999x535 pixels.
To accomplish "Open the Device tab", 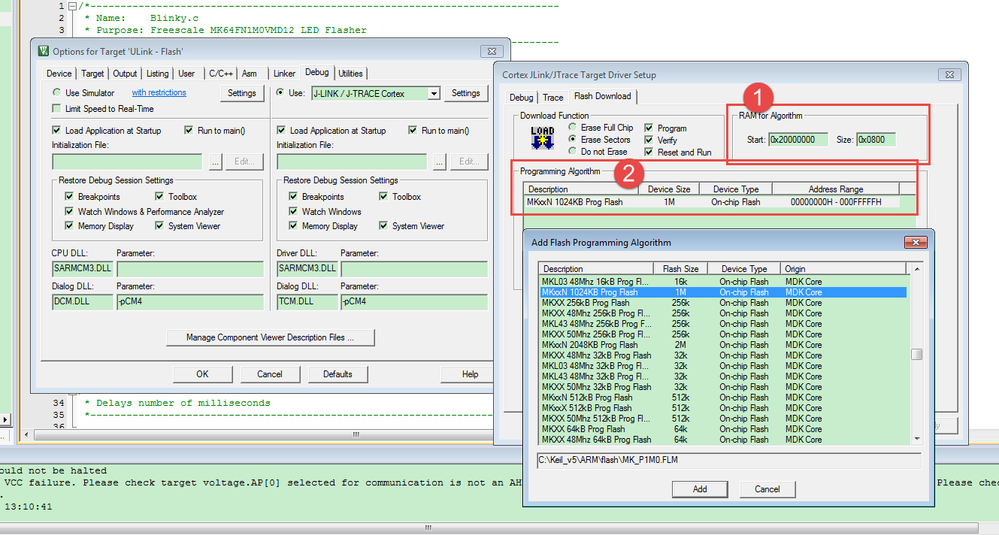I will point(59,73).
